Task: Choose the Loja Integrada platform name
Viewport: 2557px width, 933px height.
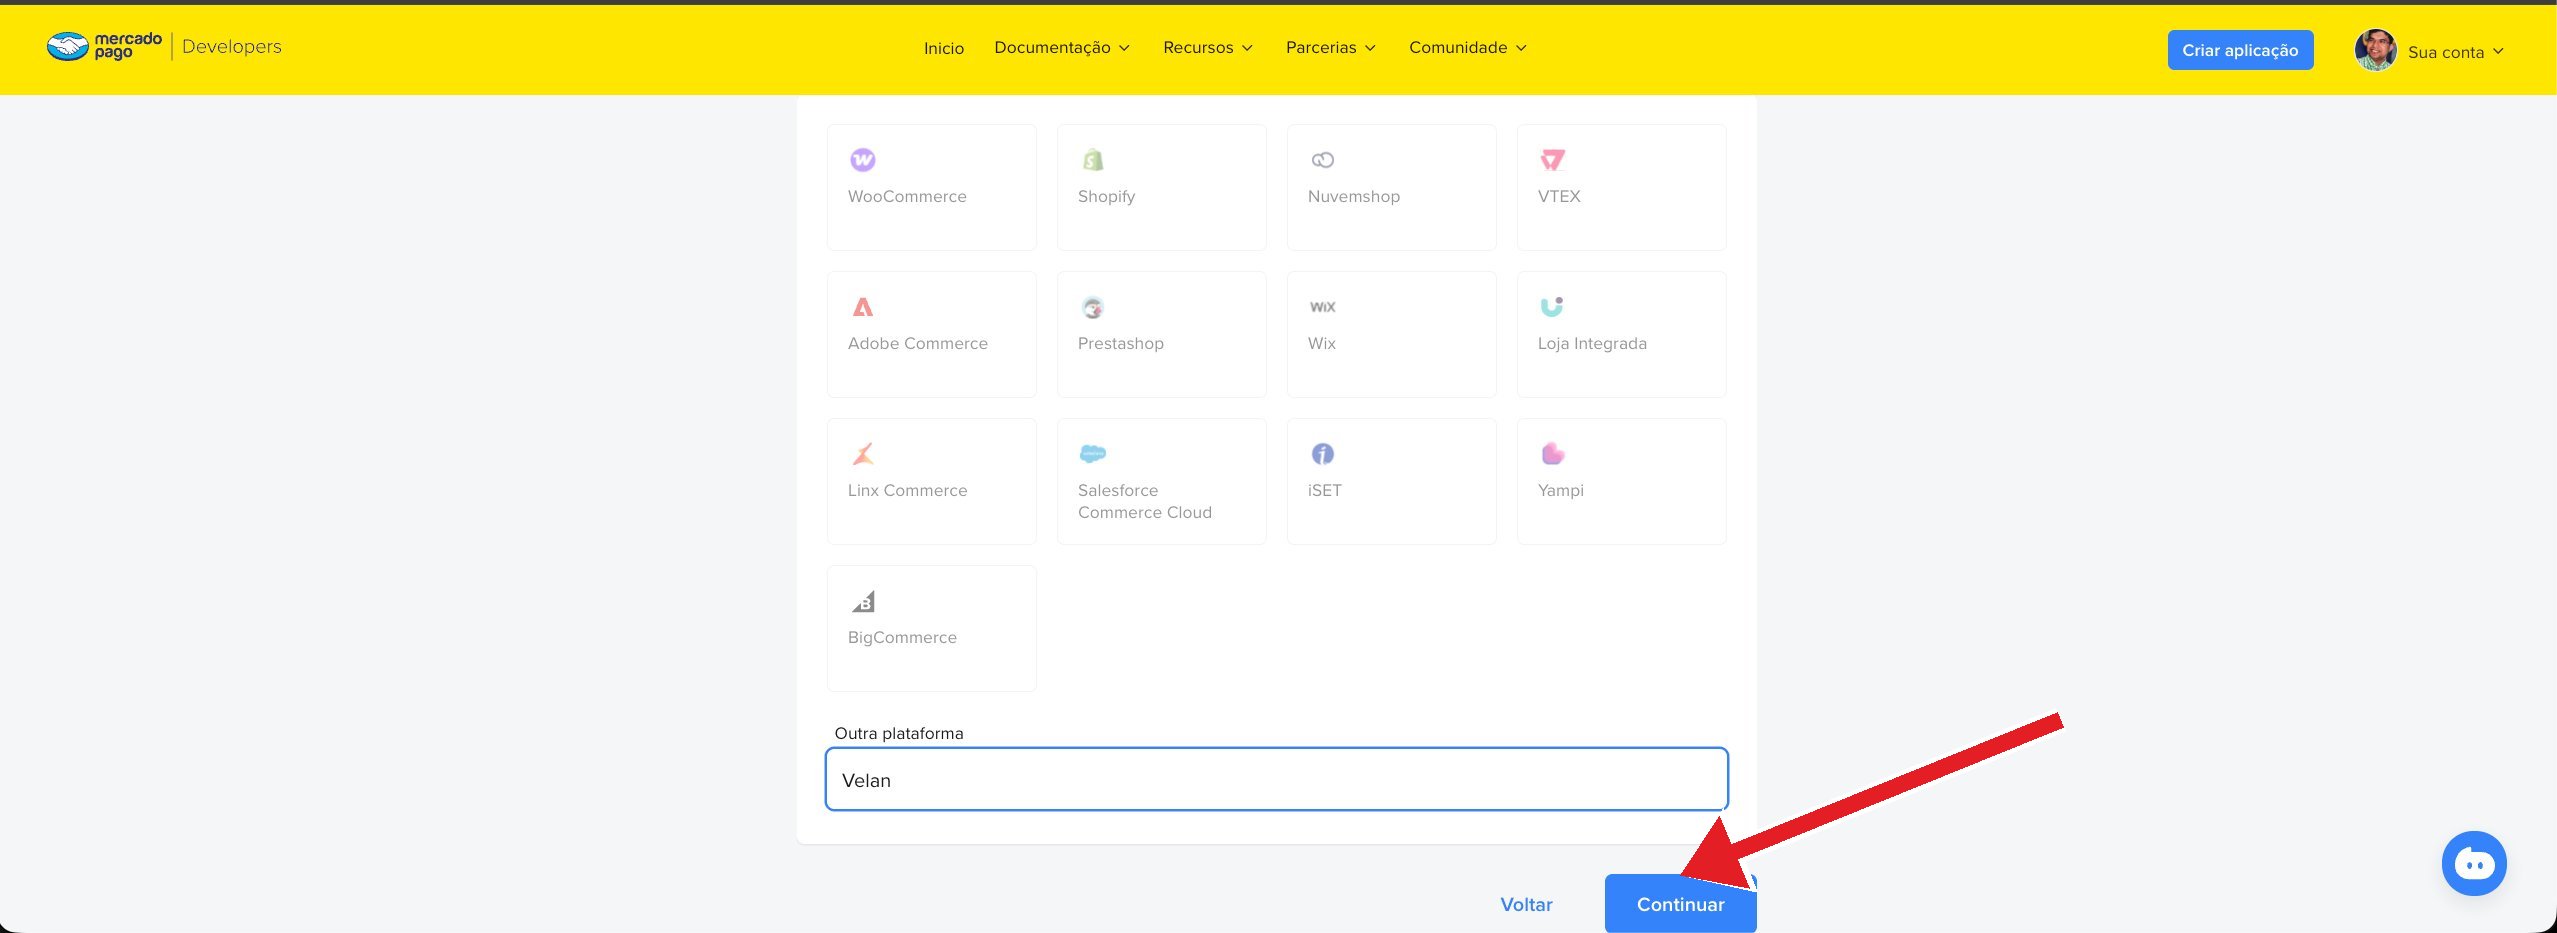Action: (1592, 344)
